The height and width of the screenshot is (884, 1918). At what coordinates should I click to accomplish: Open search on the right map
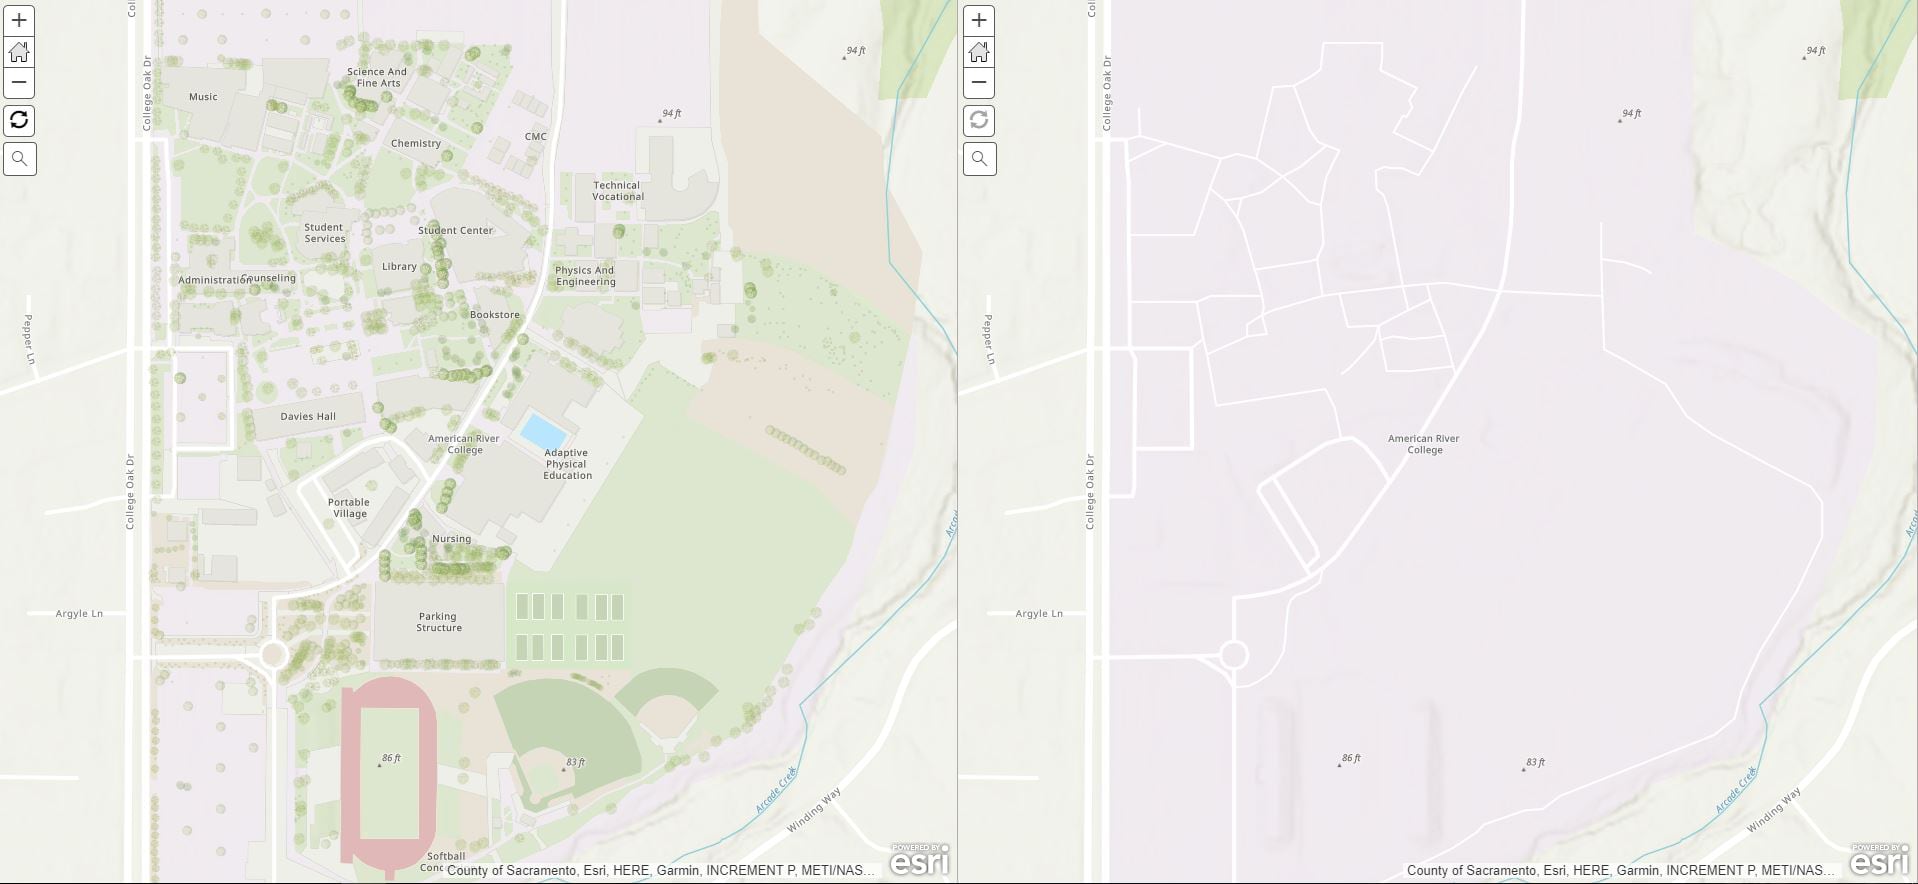(x=979, y=159)
